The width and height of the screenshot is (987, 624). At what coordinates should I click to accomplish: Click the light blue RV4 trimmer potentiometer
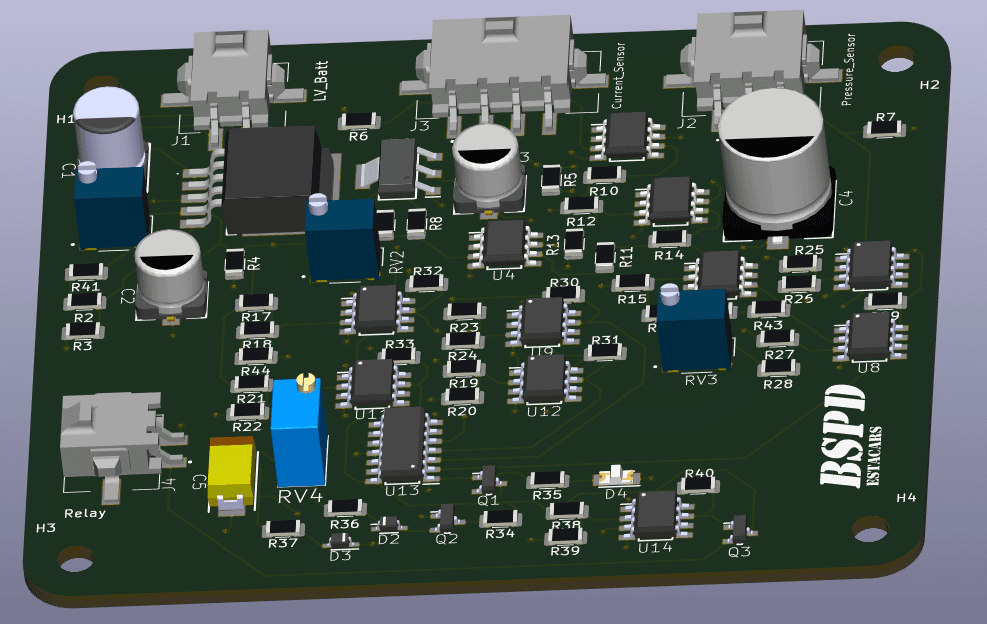pos(300,430)
